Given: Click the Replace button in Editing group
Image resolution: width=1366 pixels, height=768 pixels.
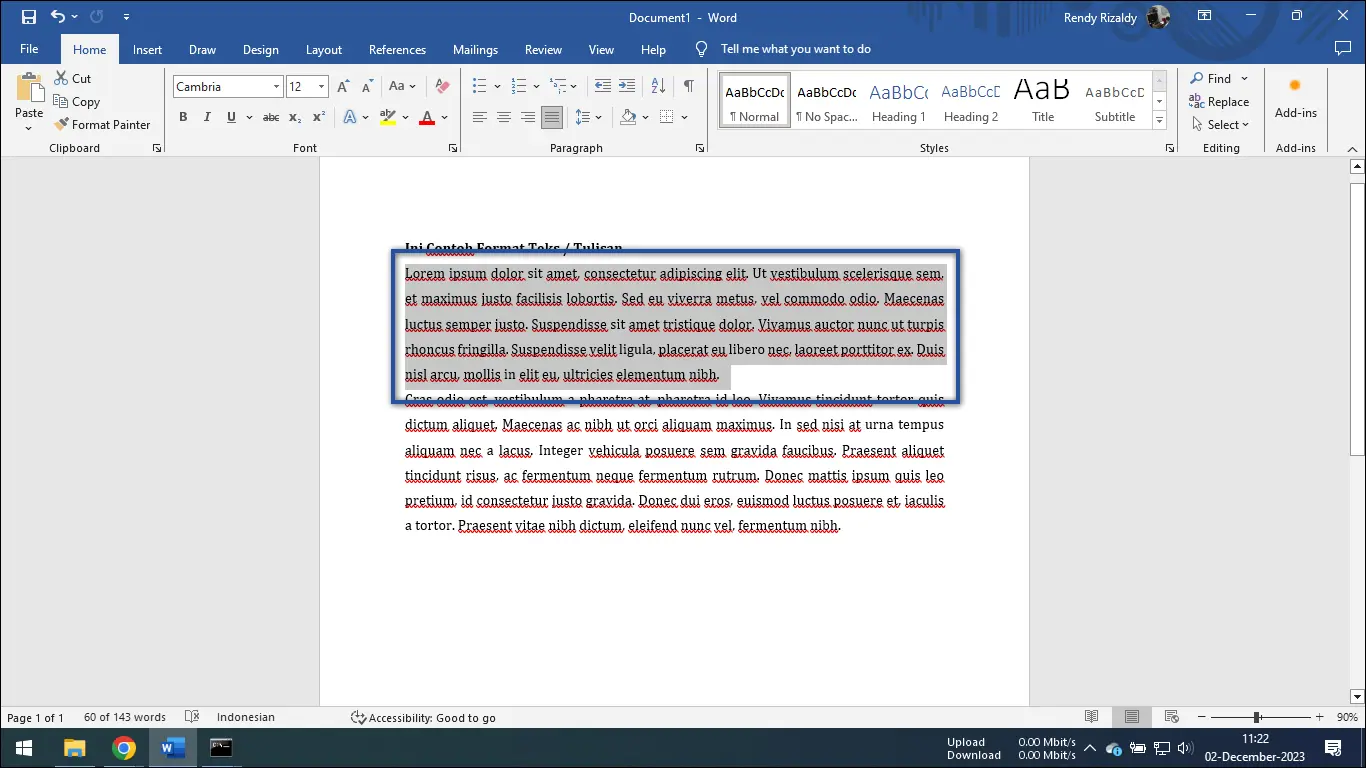Looking at the screenshot, I should (x=1219, y=101).
